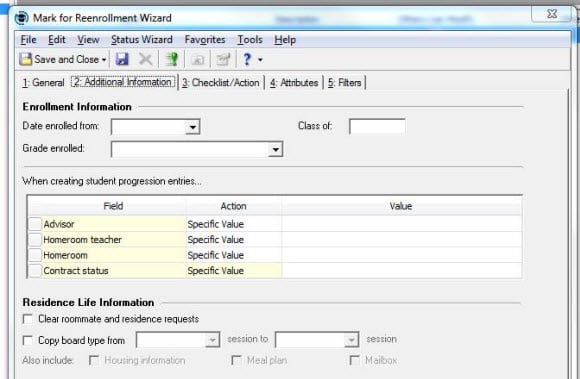Open the Help menu
The height and width of the screenshot is (379, 580).
tap(285, 40)
